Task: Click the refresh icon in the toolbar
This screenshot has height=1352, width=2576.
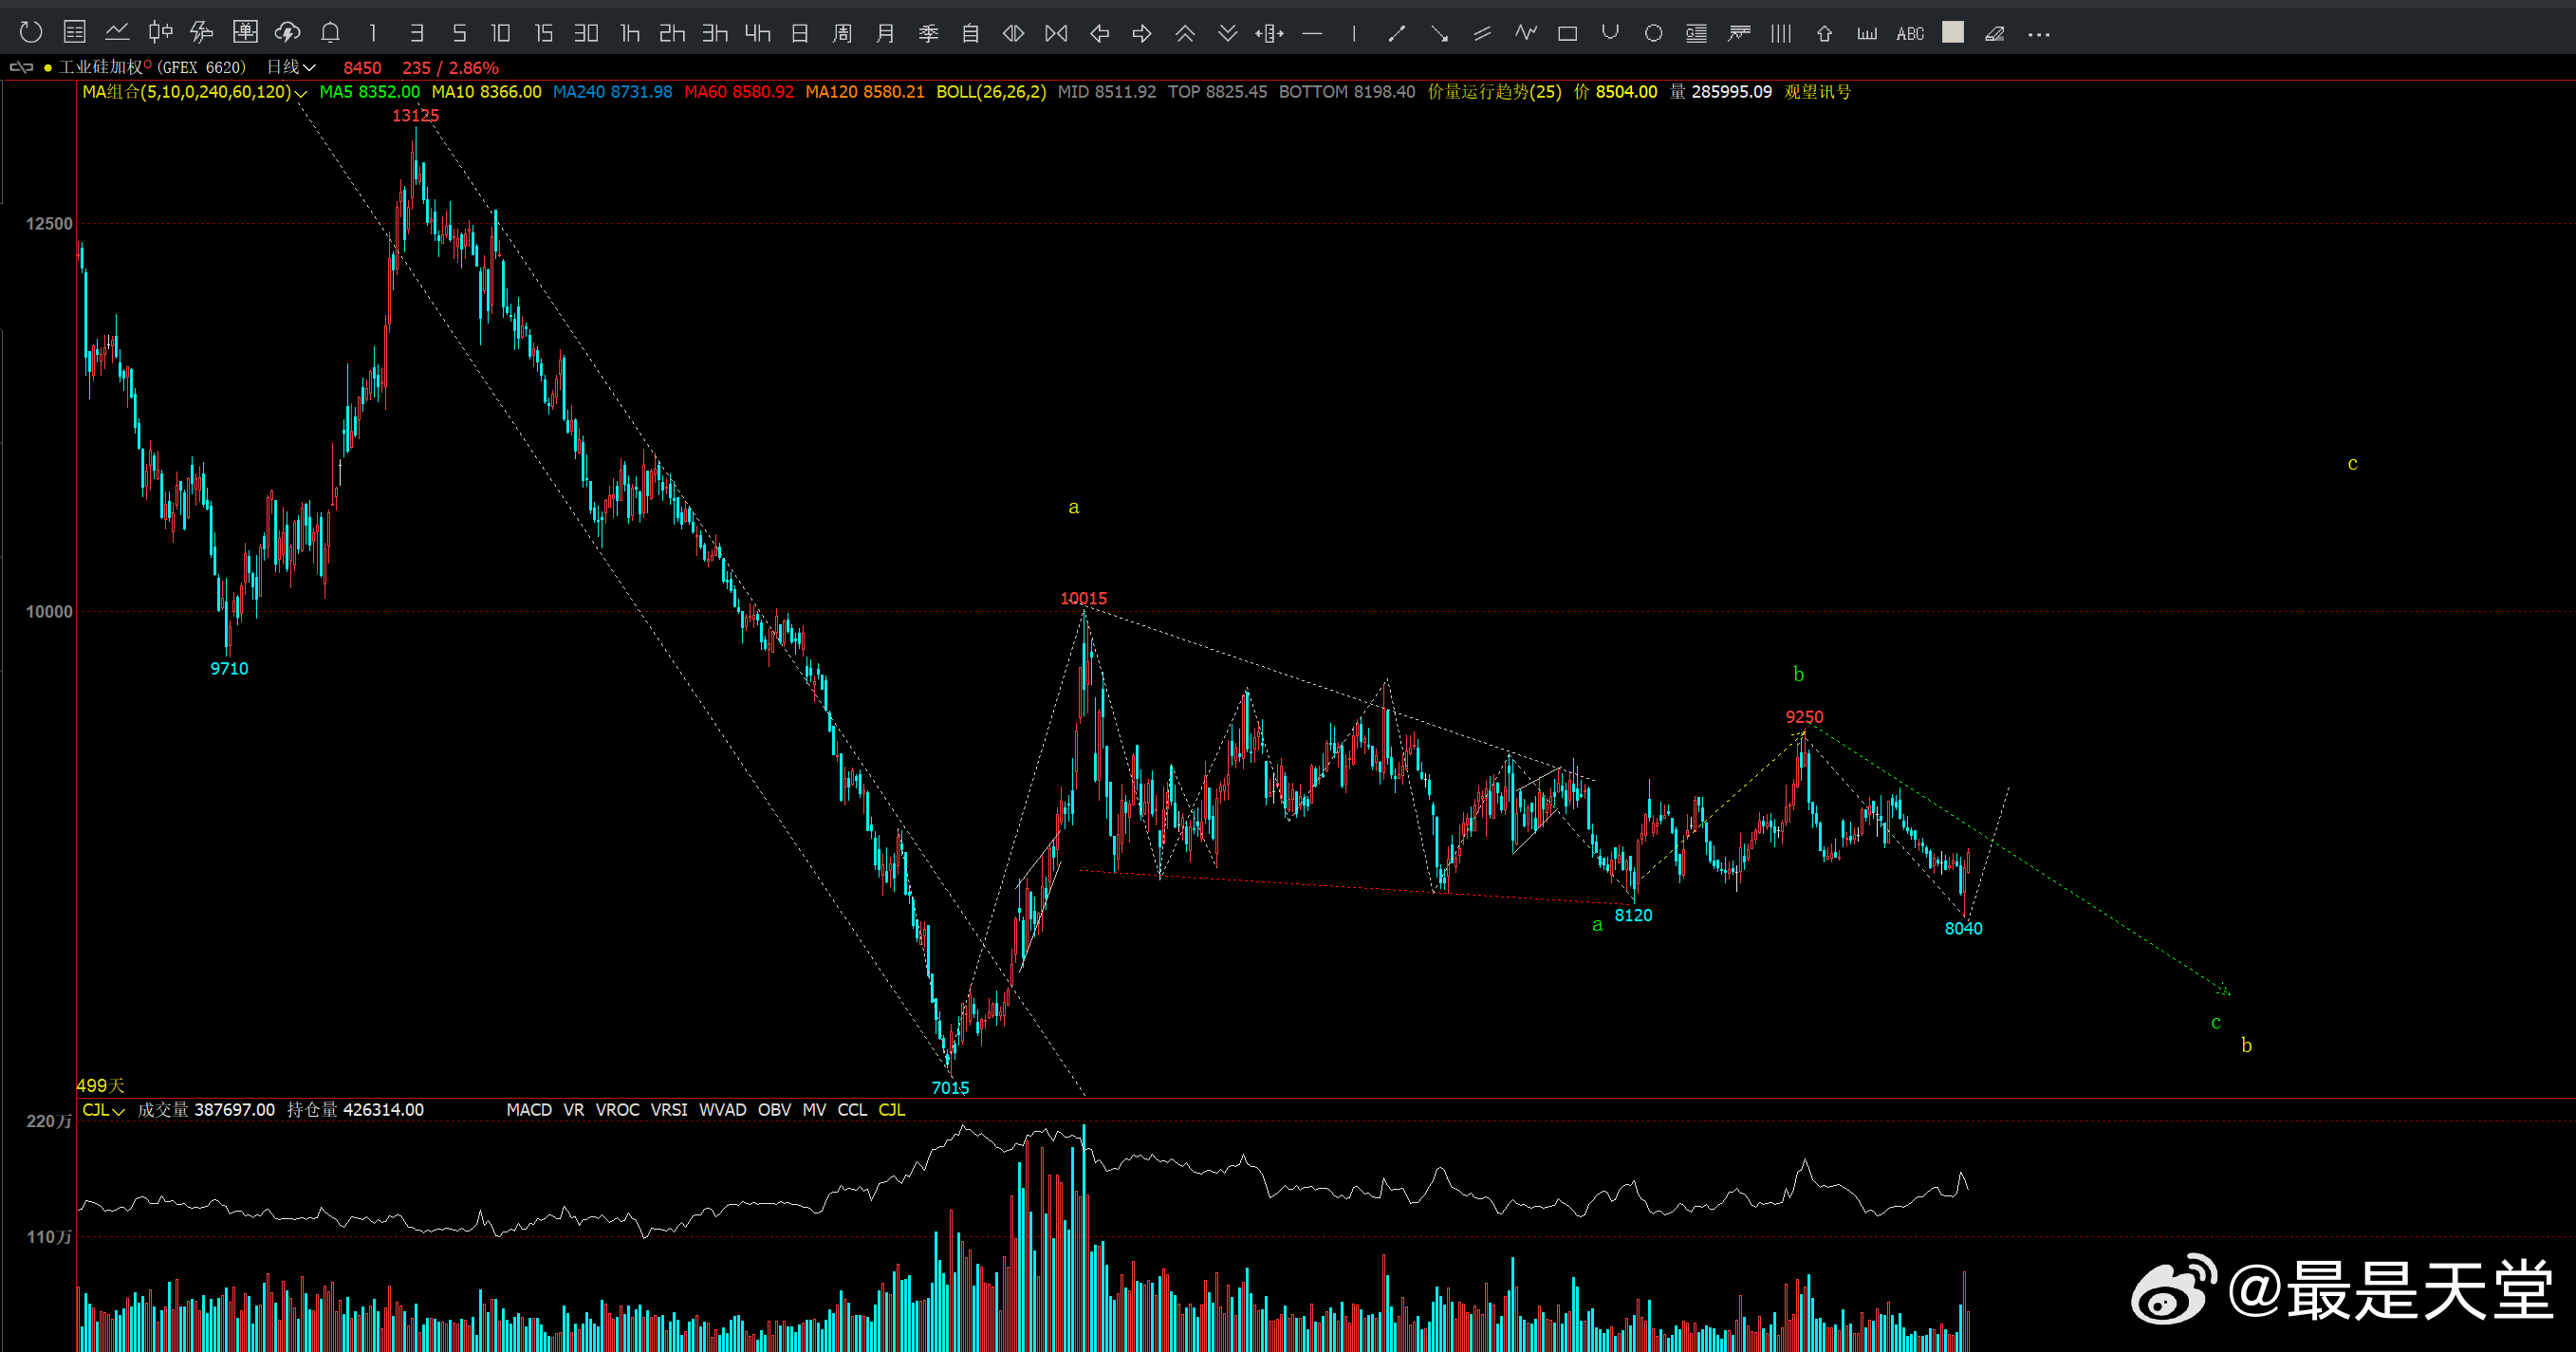Action: pos(31,33)
